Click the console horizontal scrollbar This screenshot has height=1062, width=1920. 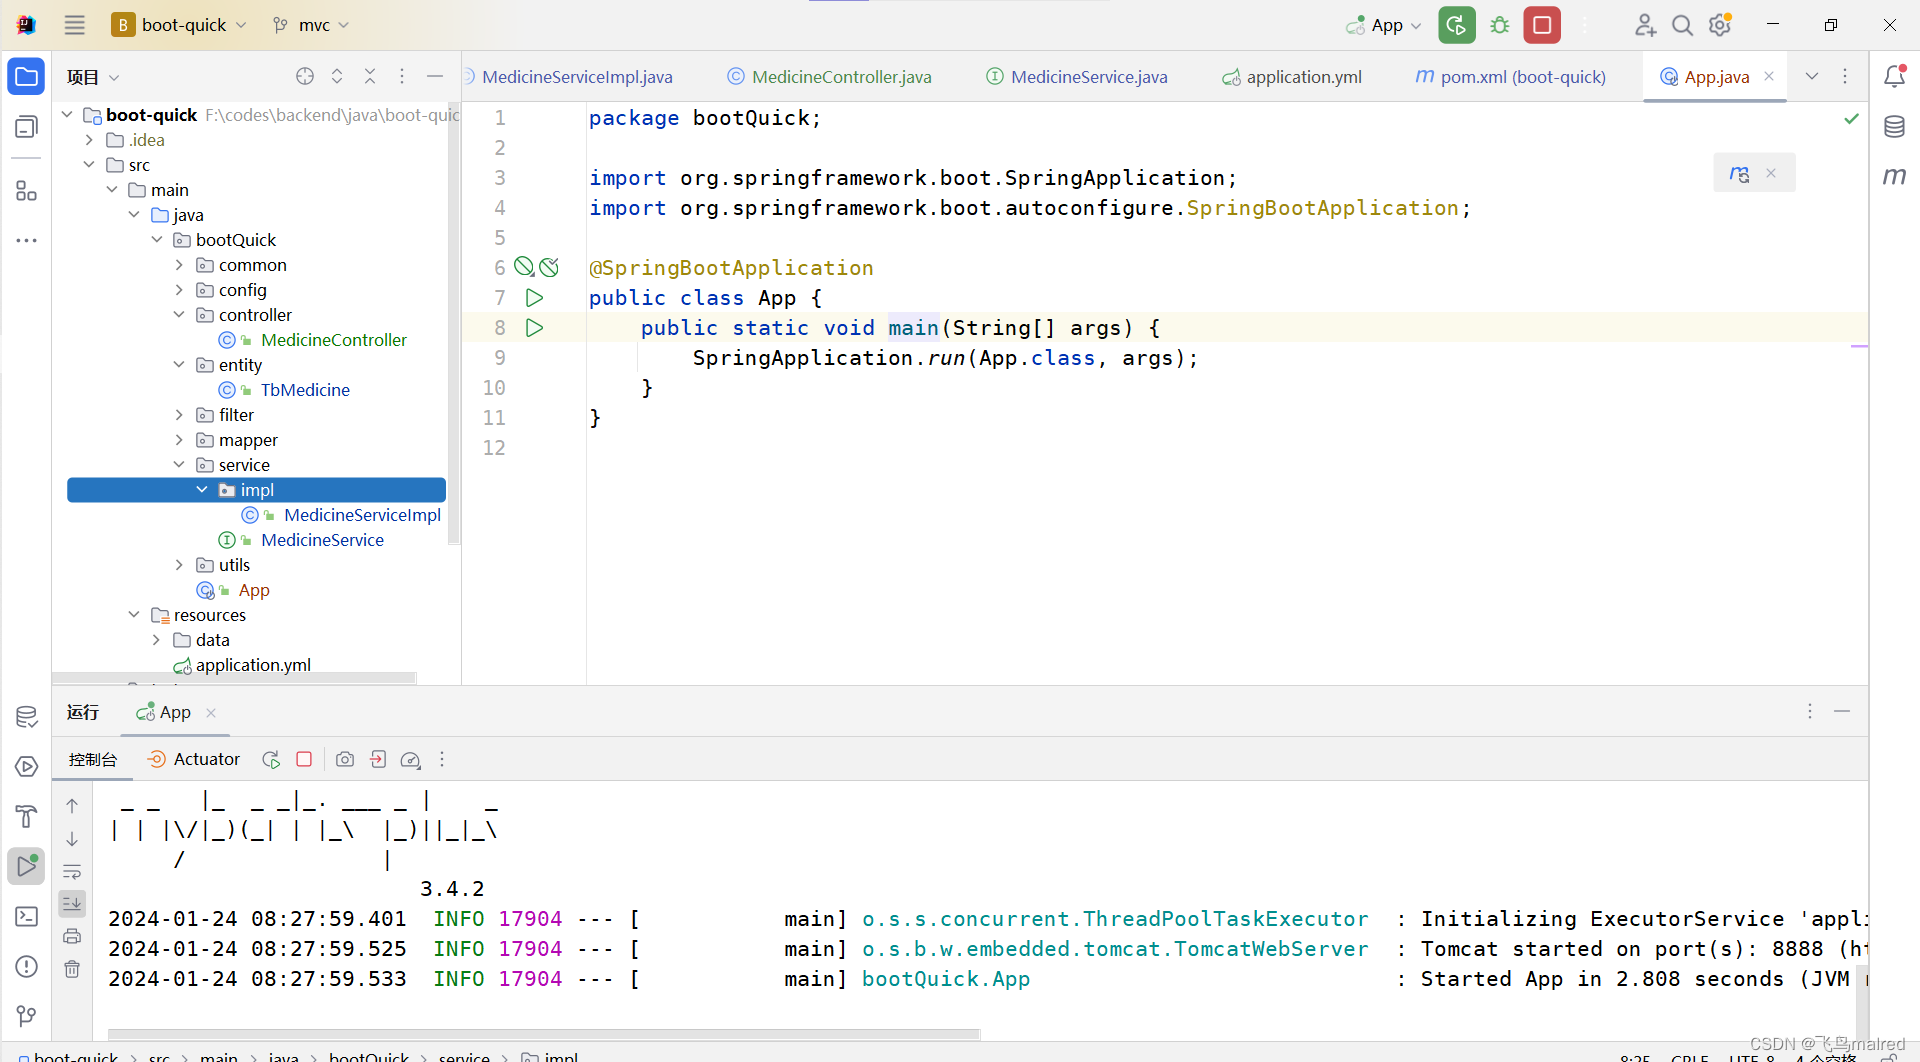coord(544,1033)
